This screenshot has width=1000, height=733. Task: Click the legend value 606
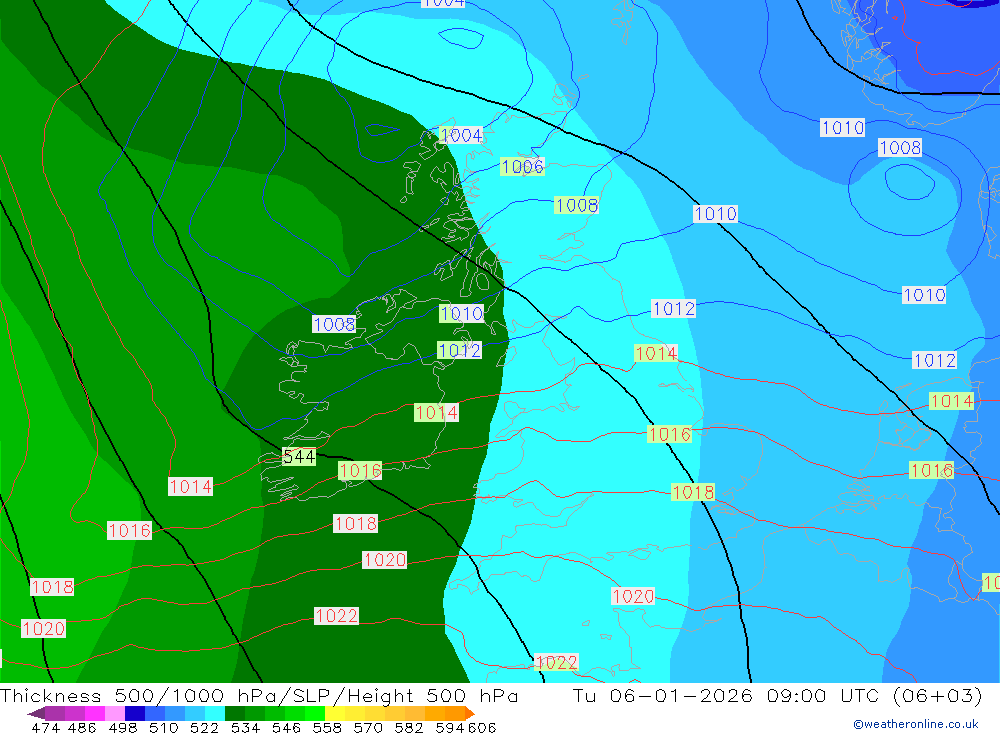[x=481, y=727]
